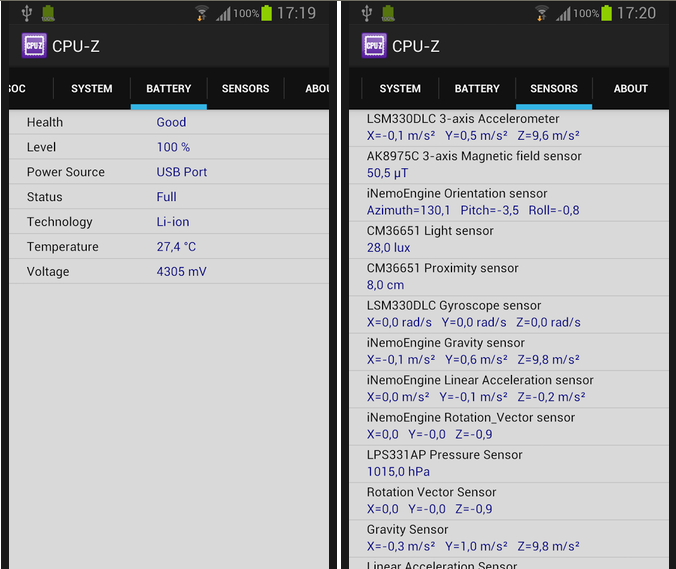The height and width of the screenshot is (569, 676).
Task: Tap the 1015,0 hPa value
Action: coord(398,472)
